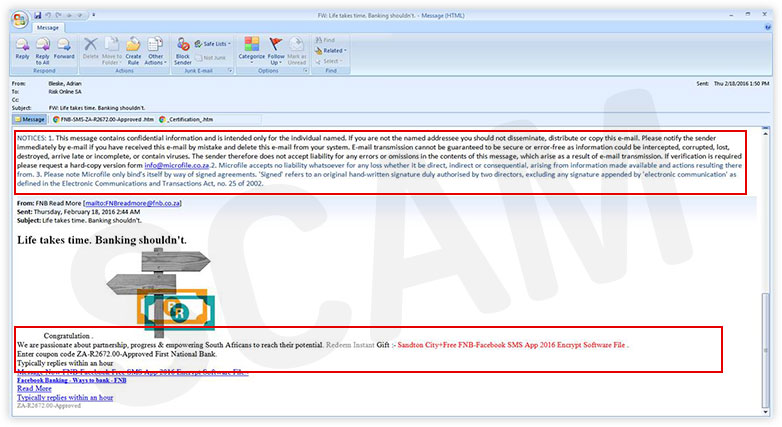Image resolution: width=782 pixels, height=427 pixels.
Task: Expand the Other Actions menu
Action: click(x=156, y=51)
